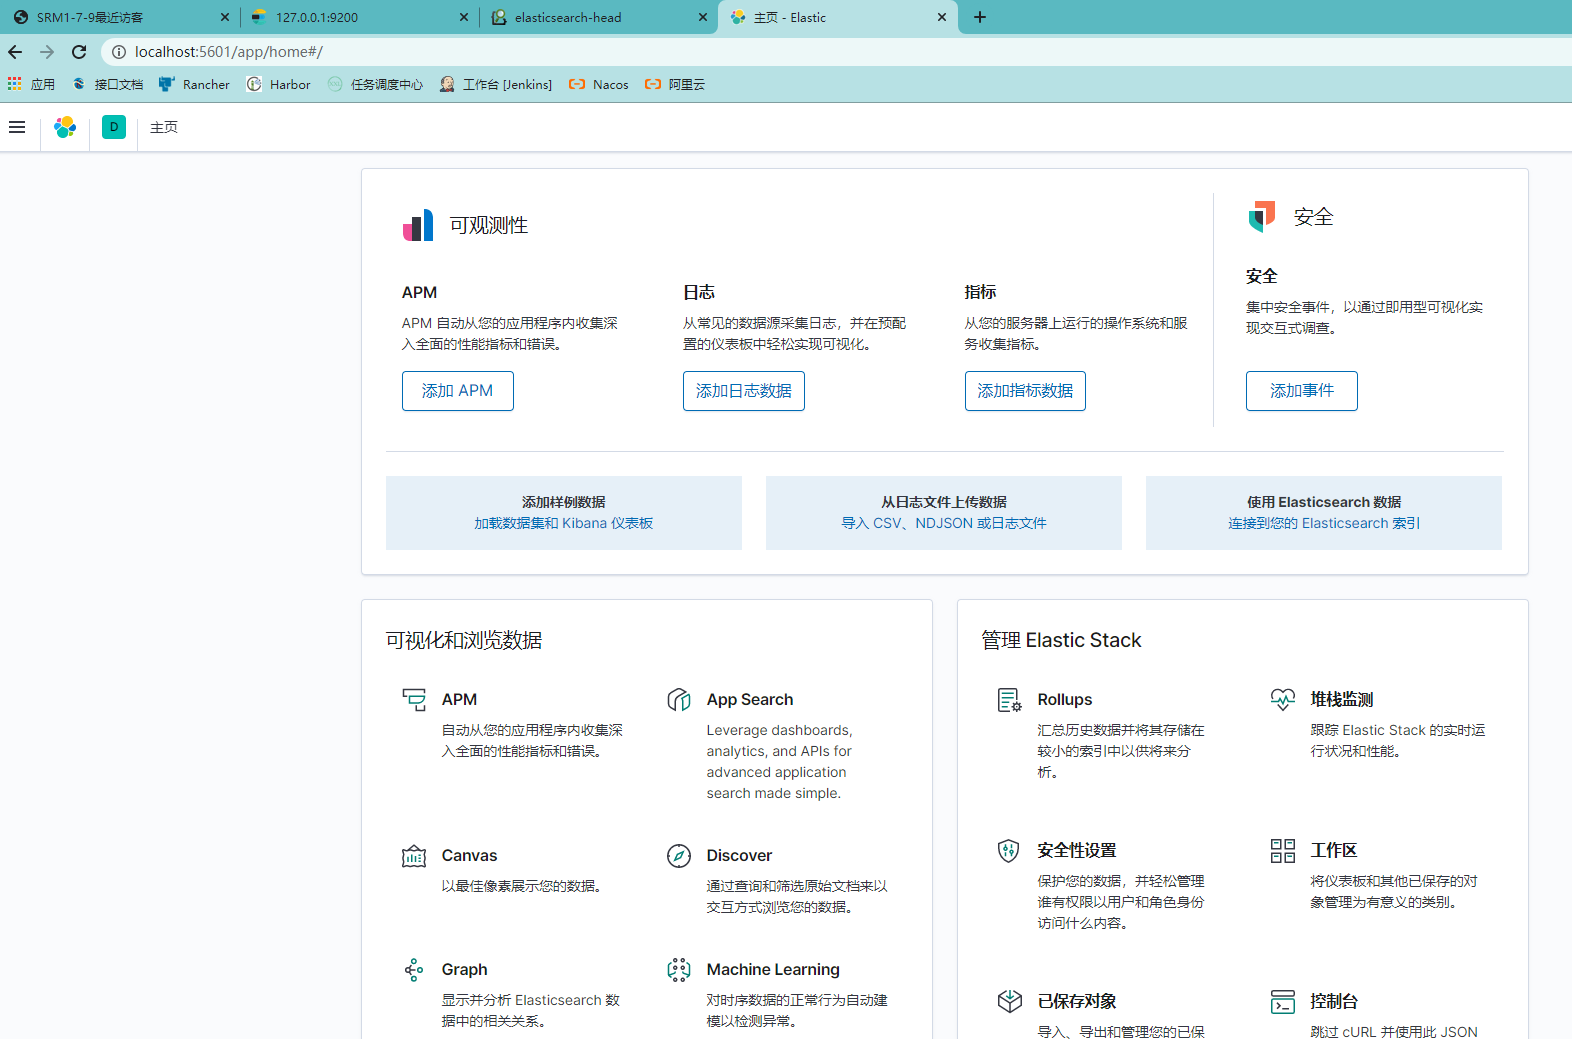This screenshot has width=1572, height=1039.
Task: Open the 应用 apps bookmark
Action: [32, 85]
